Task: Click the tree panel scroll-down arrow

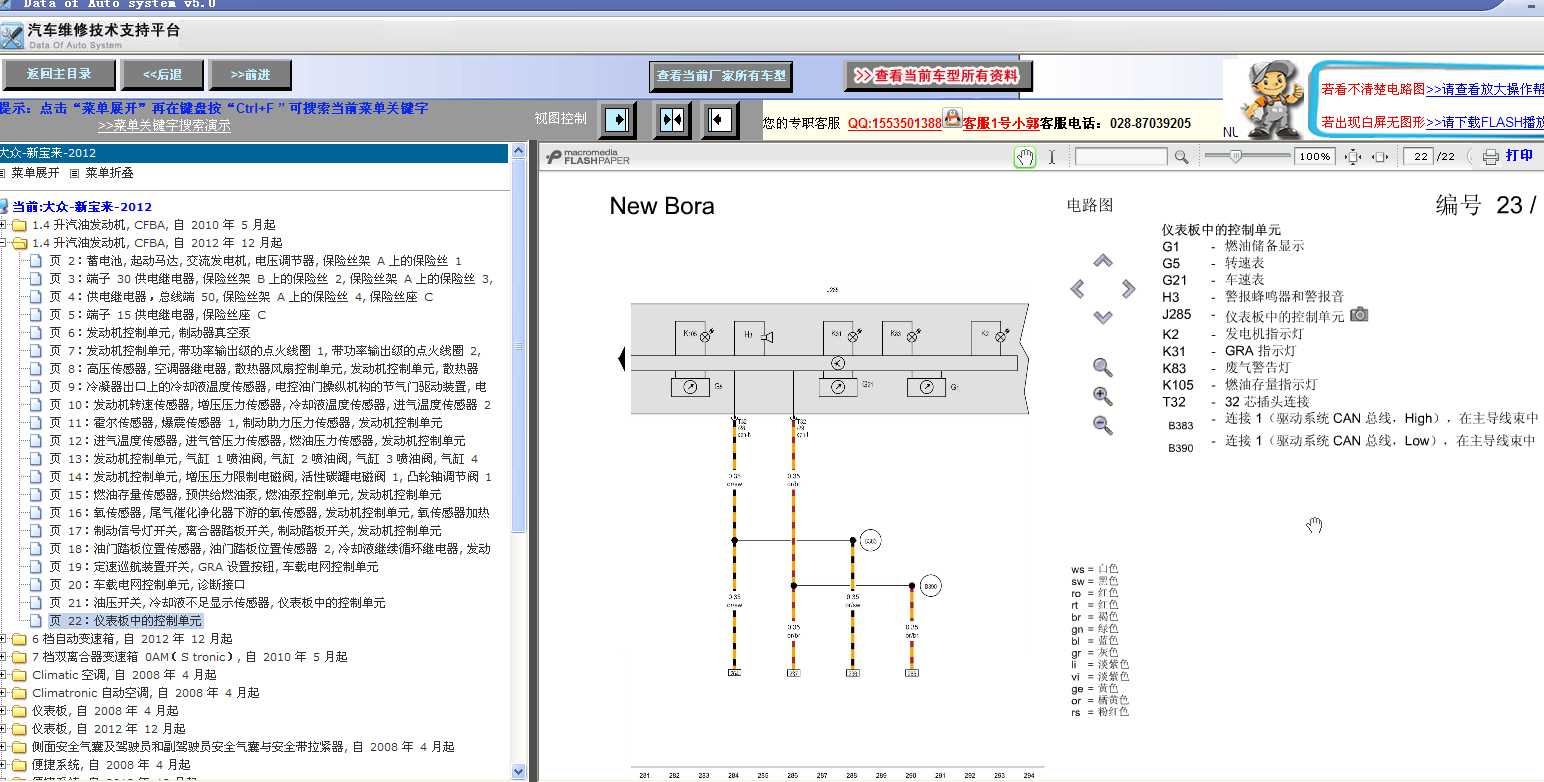Action: (518, 771)
